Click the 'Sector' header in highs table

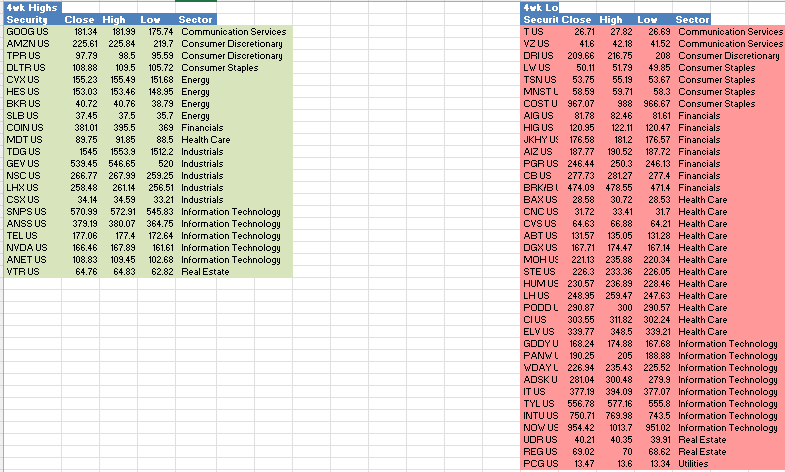tap(196, 20)
